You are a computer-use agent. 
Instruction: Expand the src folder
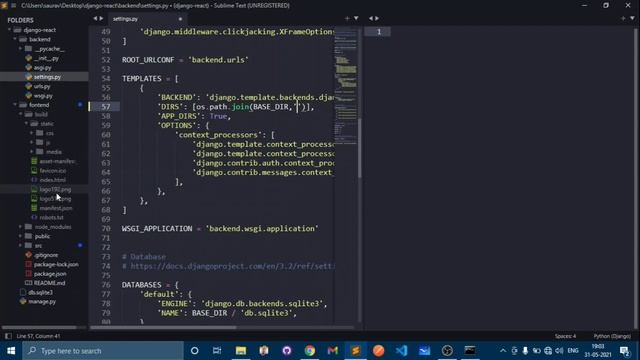pos(20,245)
